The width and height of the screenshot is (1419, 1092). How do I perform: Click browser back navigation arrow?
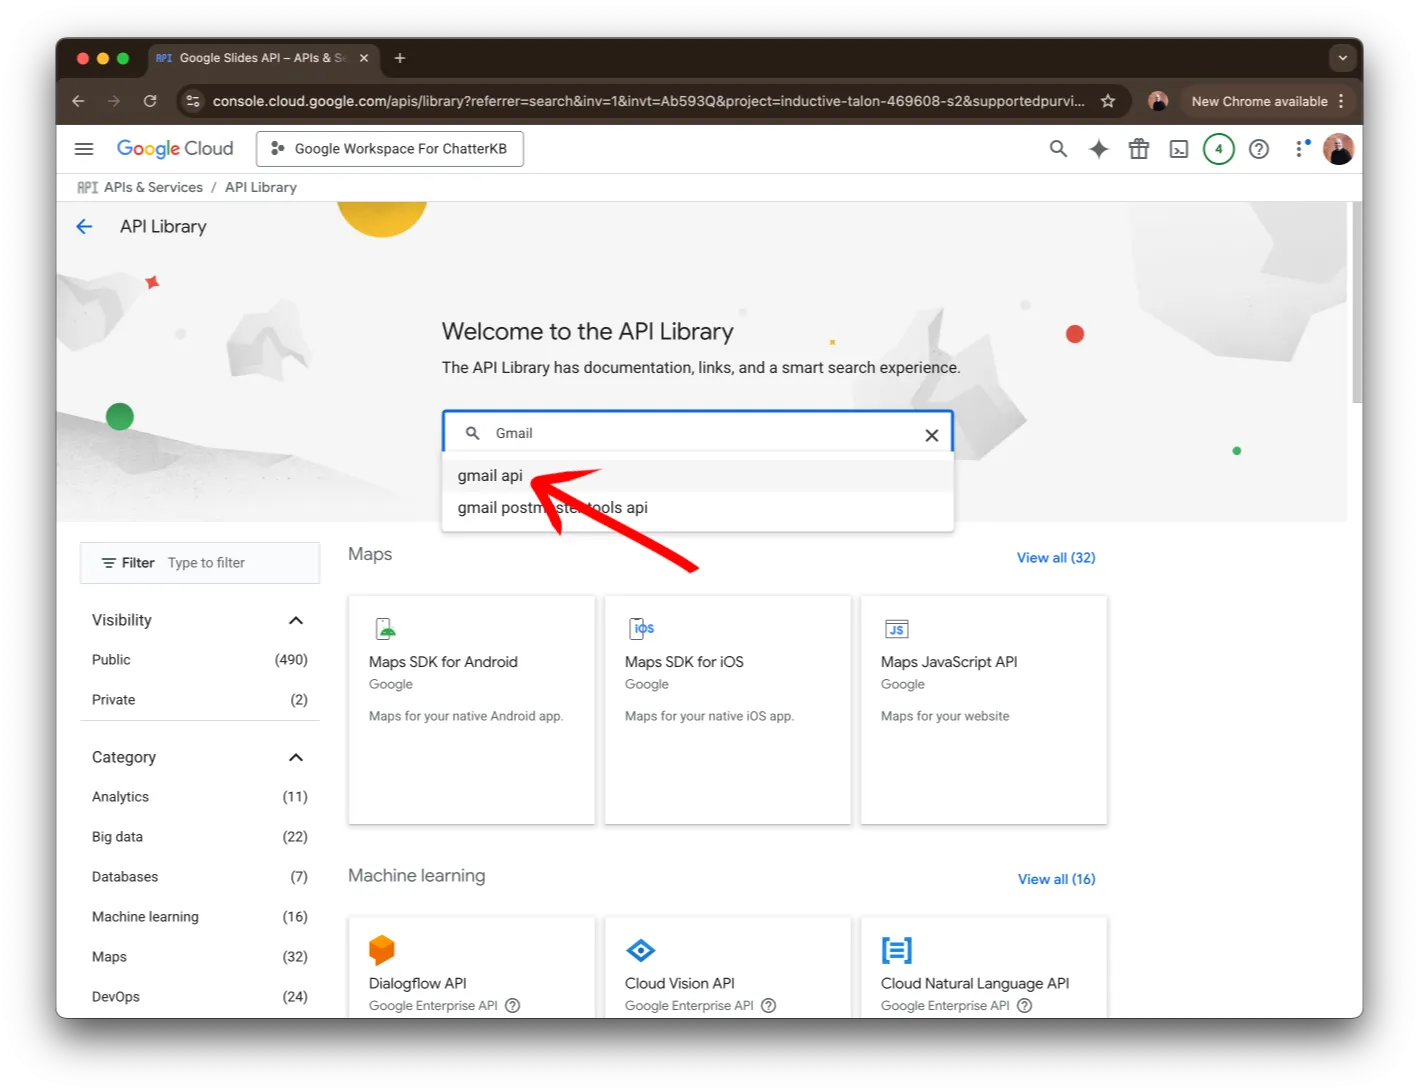point(78,101)
